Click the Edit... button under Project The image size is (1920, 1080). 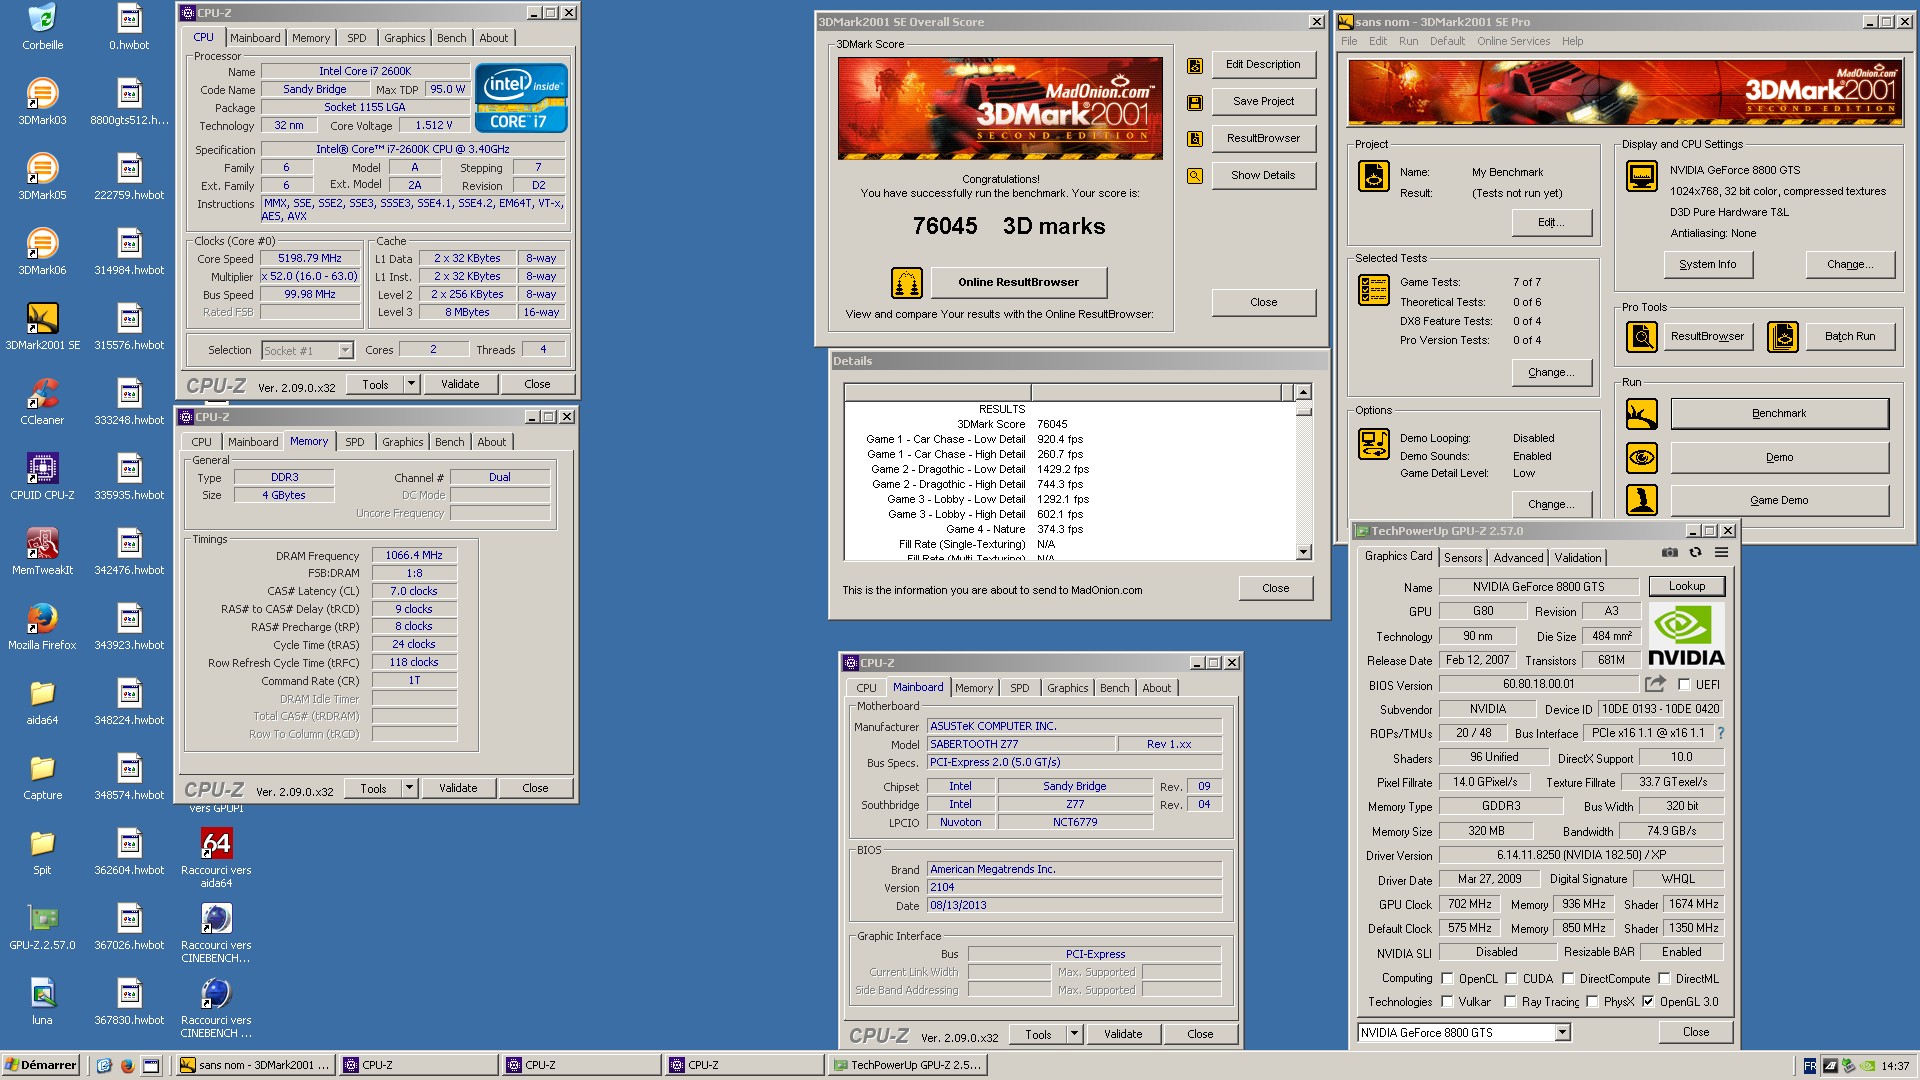[1551, 223]
